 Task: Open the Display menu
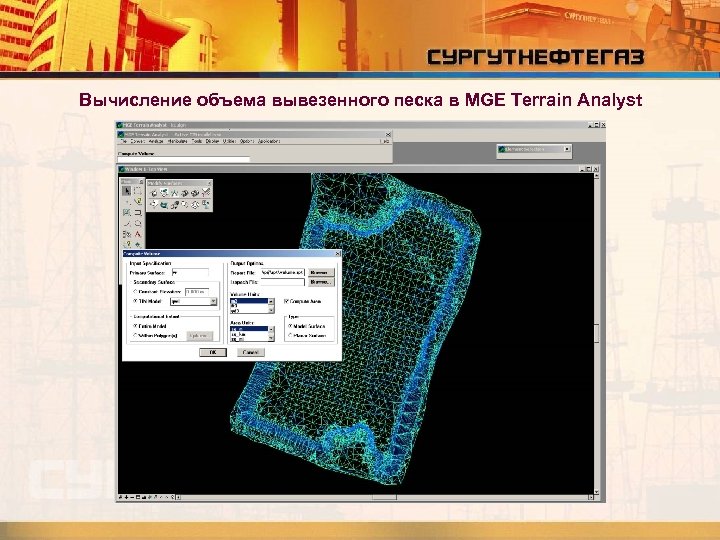(212, 141)
